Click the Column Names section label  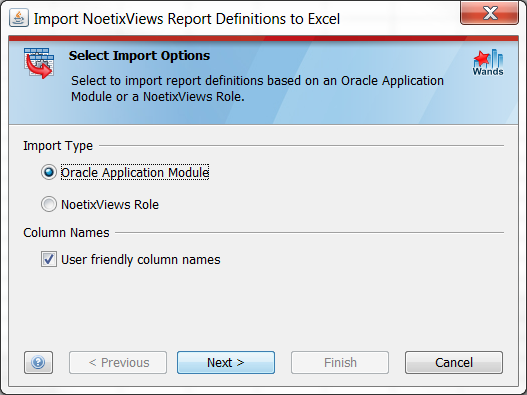66,232
